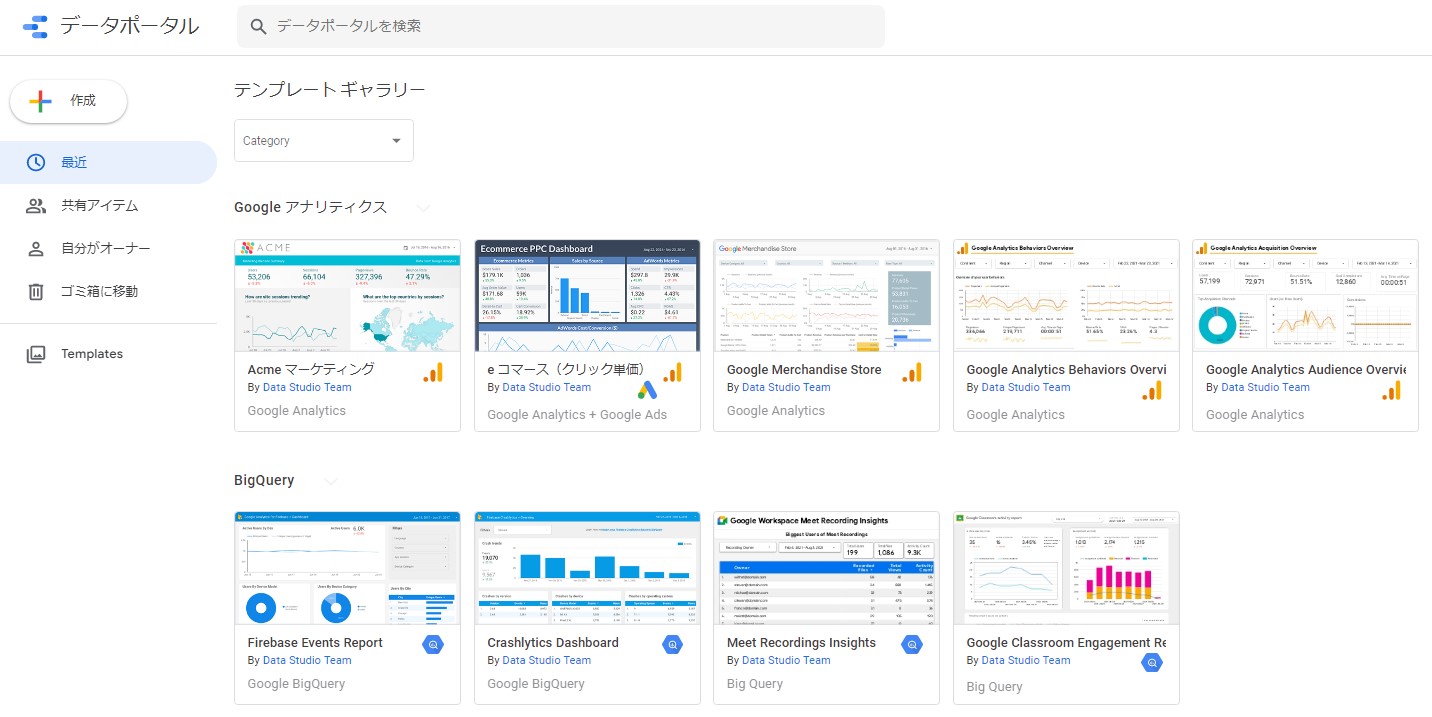
Task: Open the ACME marketing template thumbnail
Action: (348, 295)
